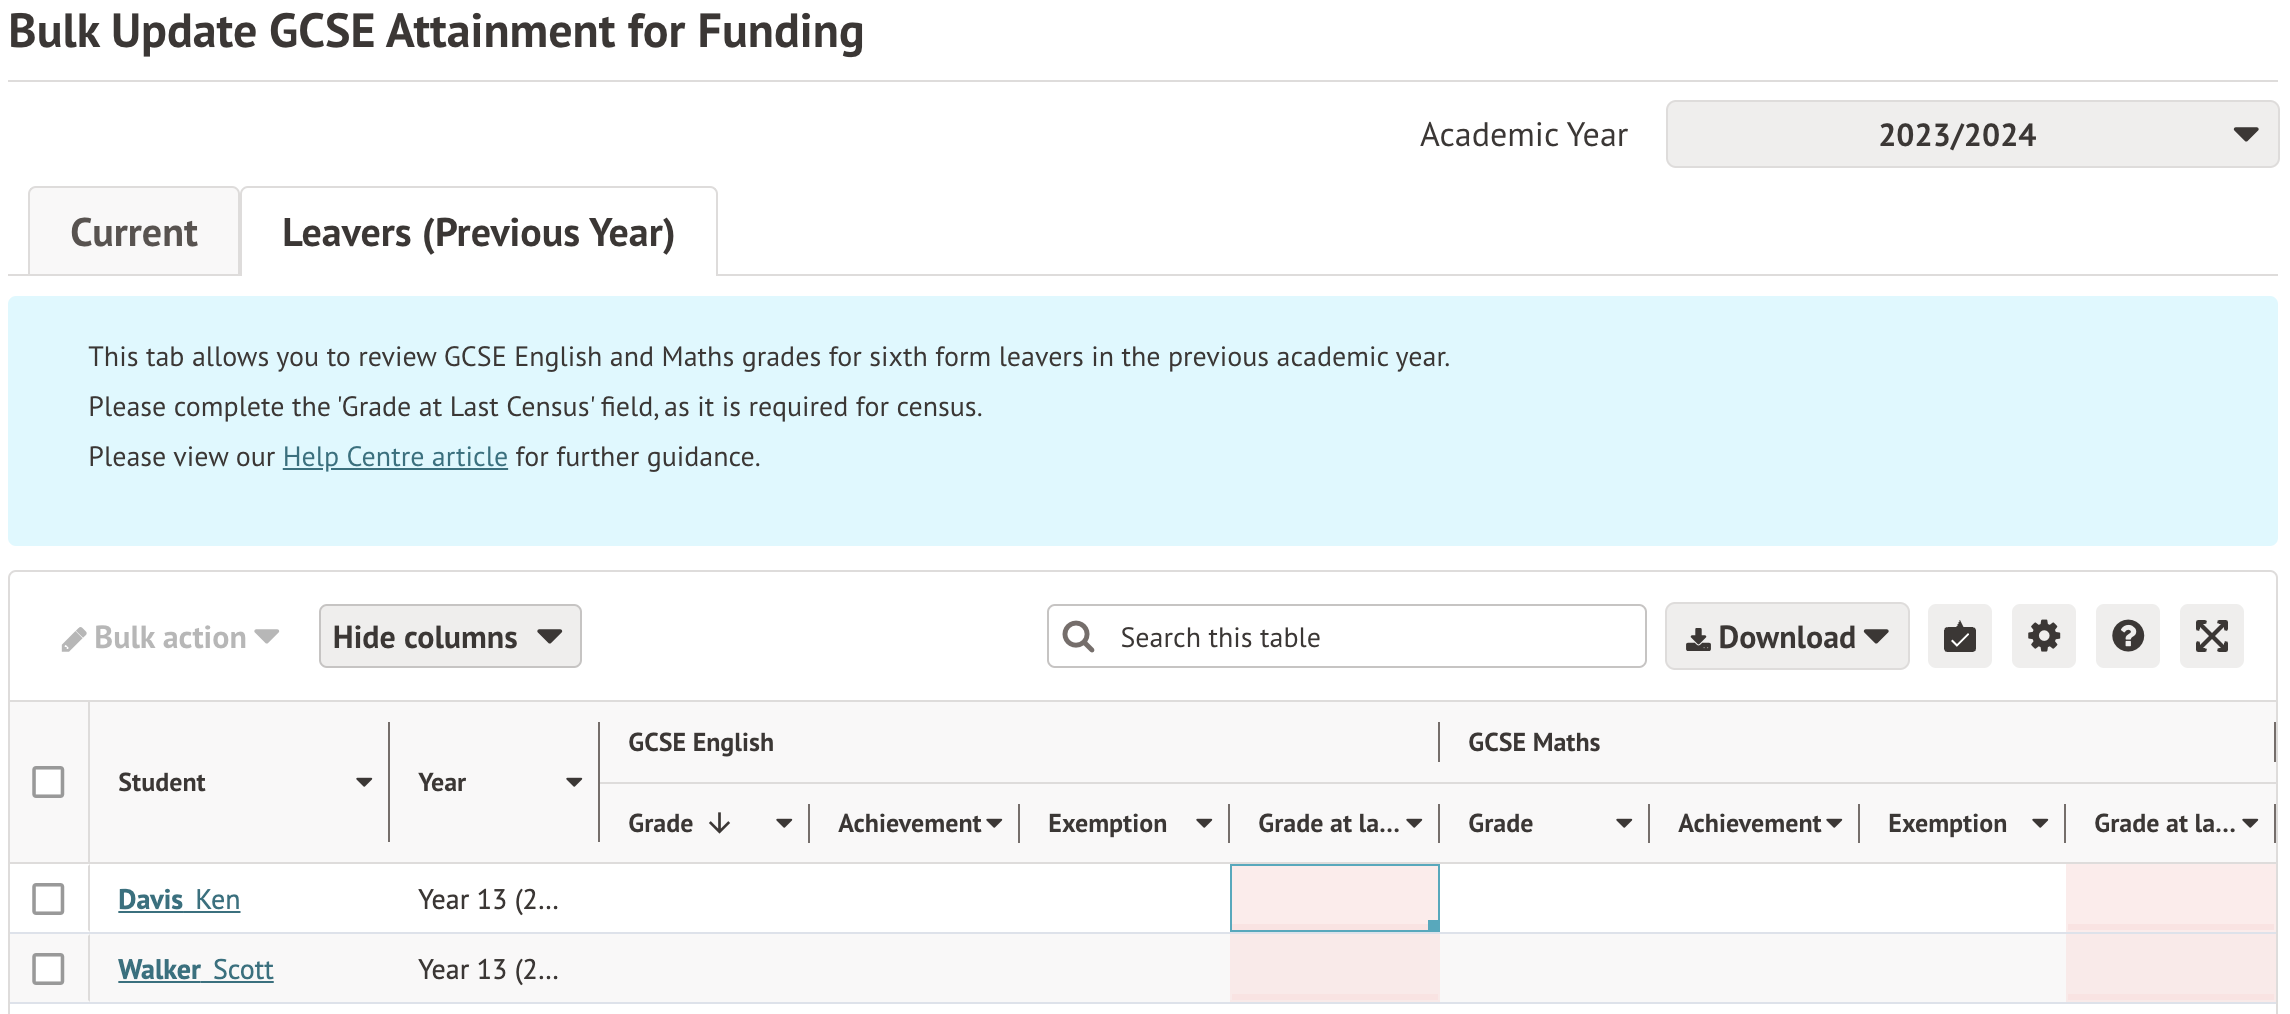Switch to the Current tab
Viewport: 2290px width, 1014px height.
134,233
